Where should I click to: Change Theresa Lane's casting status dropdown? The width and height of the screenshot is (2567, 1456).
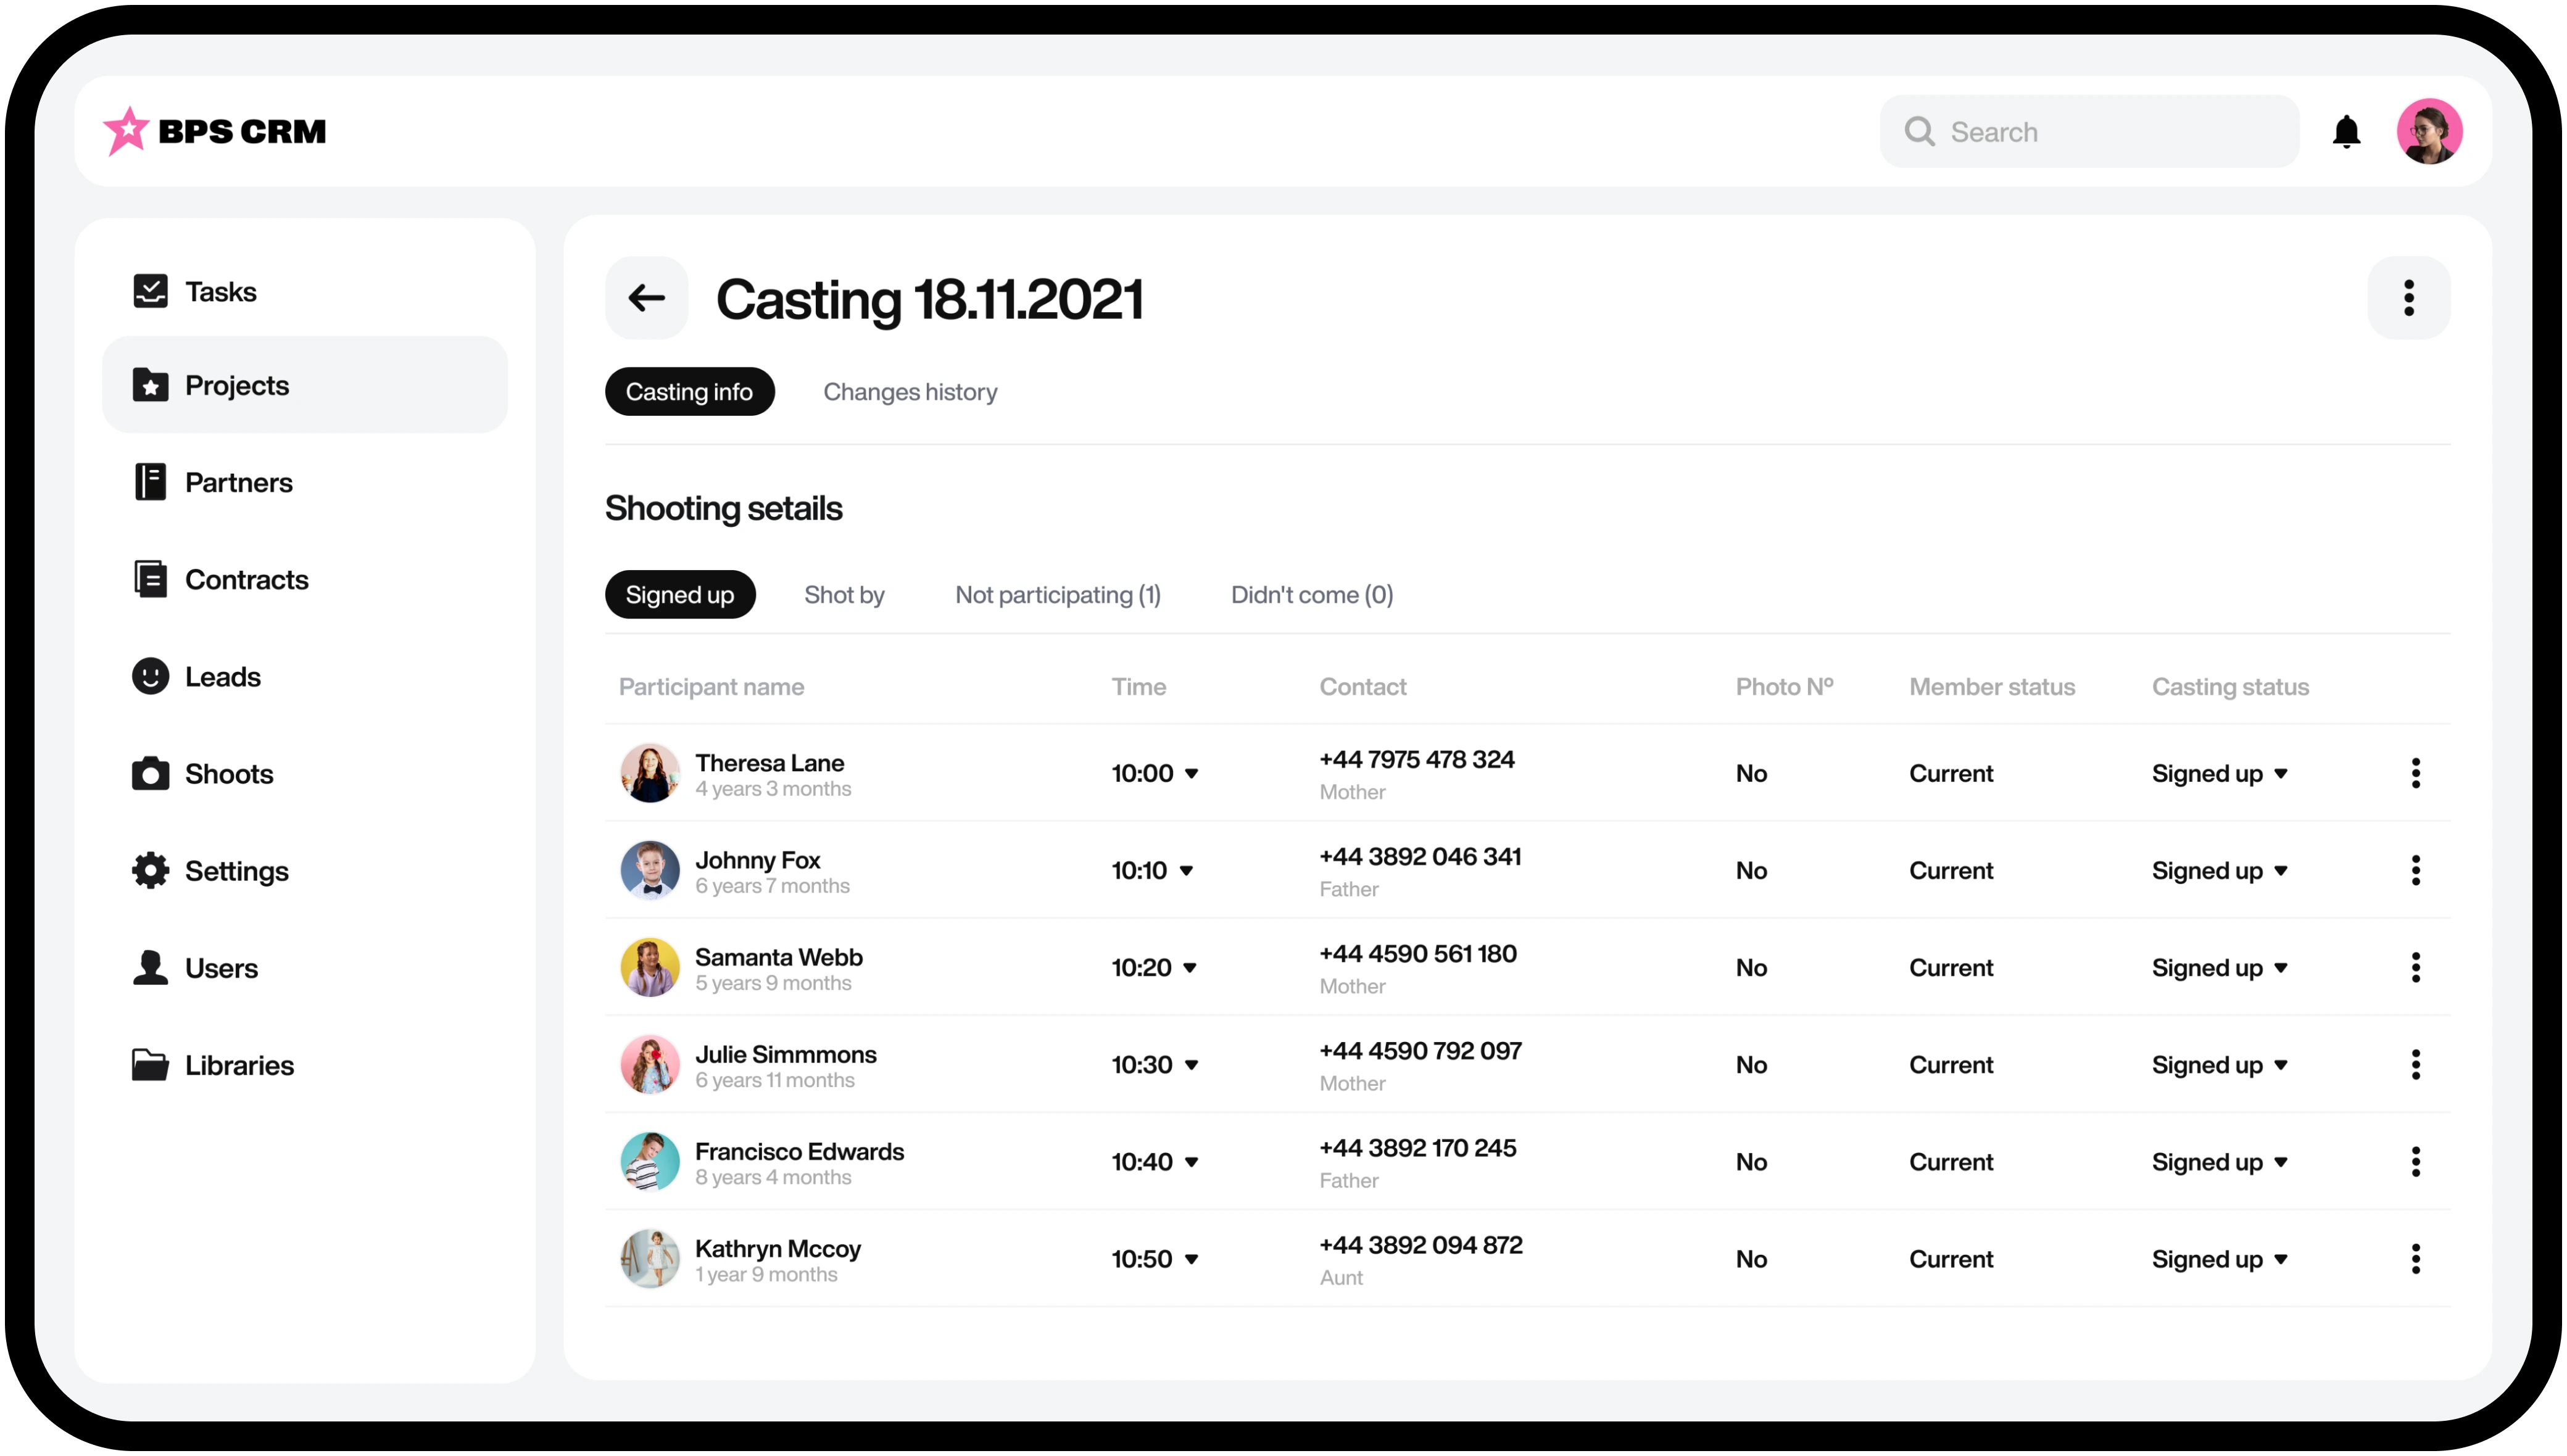tap(2220, 773)
